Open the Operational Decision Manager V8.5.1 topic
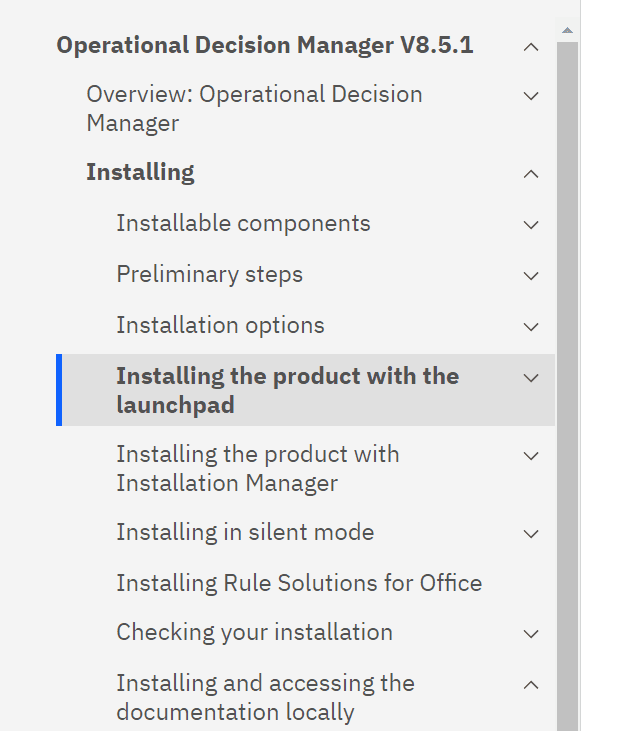The width and height of the screenshot is (636, 731). pos(265,46)
